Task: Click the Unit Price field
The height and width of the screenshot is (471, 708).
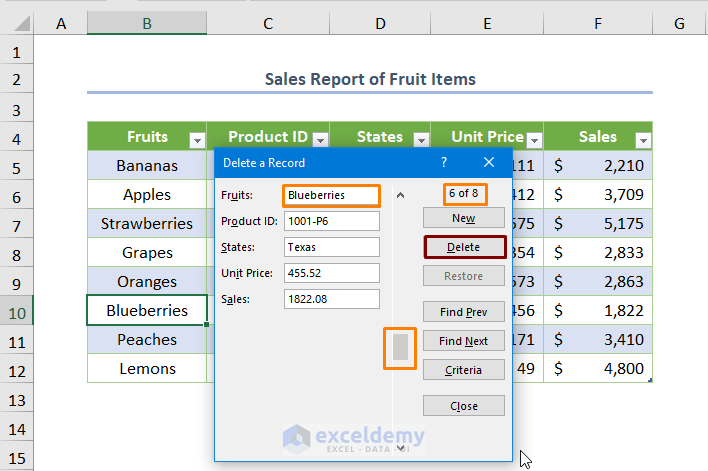Action: (331, 273)
